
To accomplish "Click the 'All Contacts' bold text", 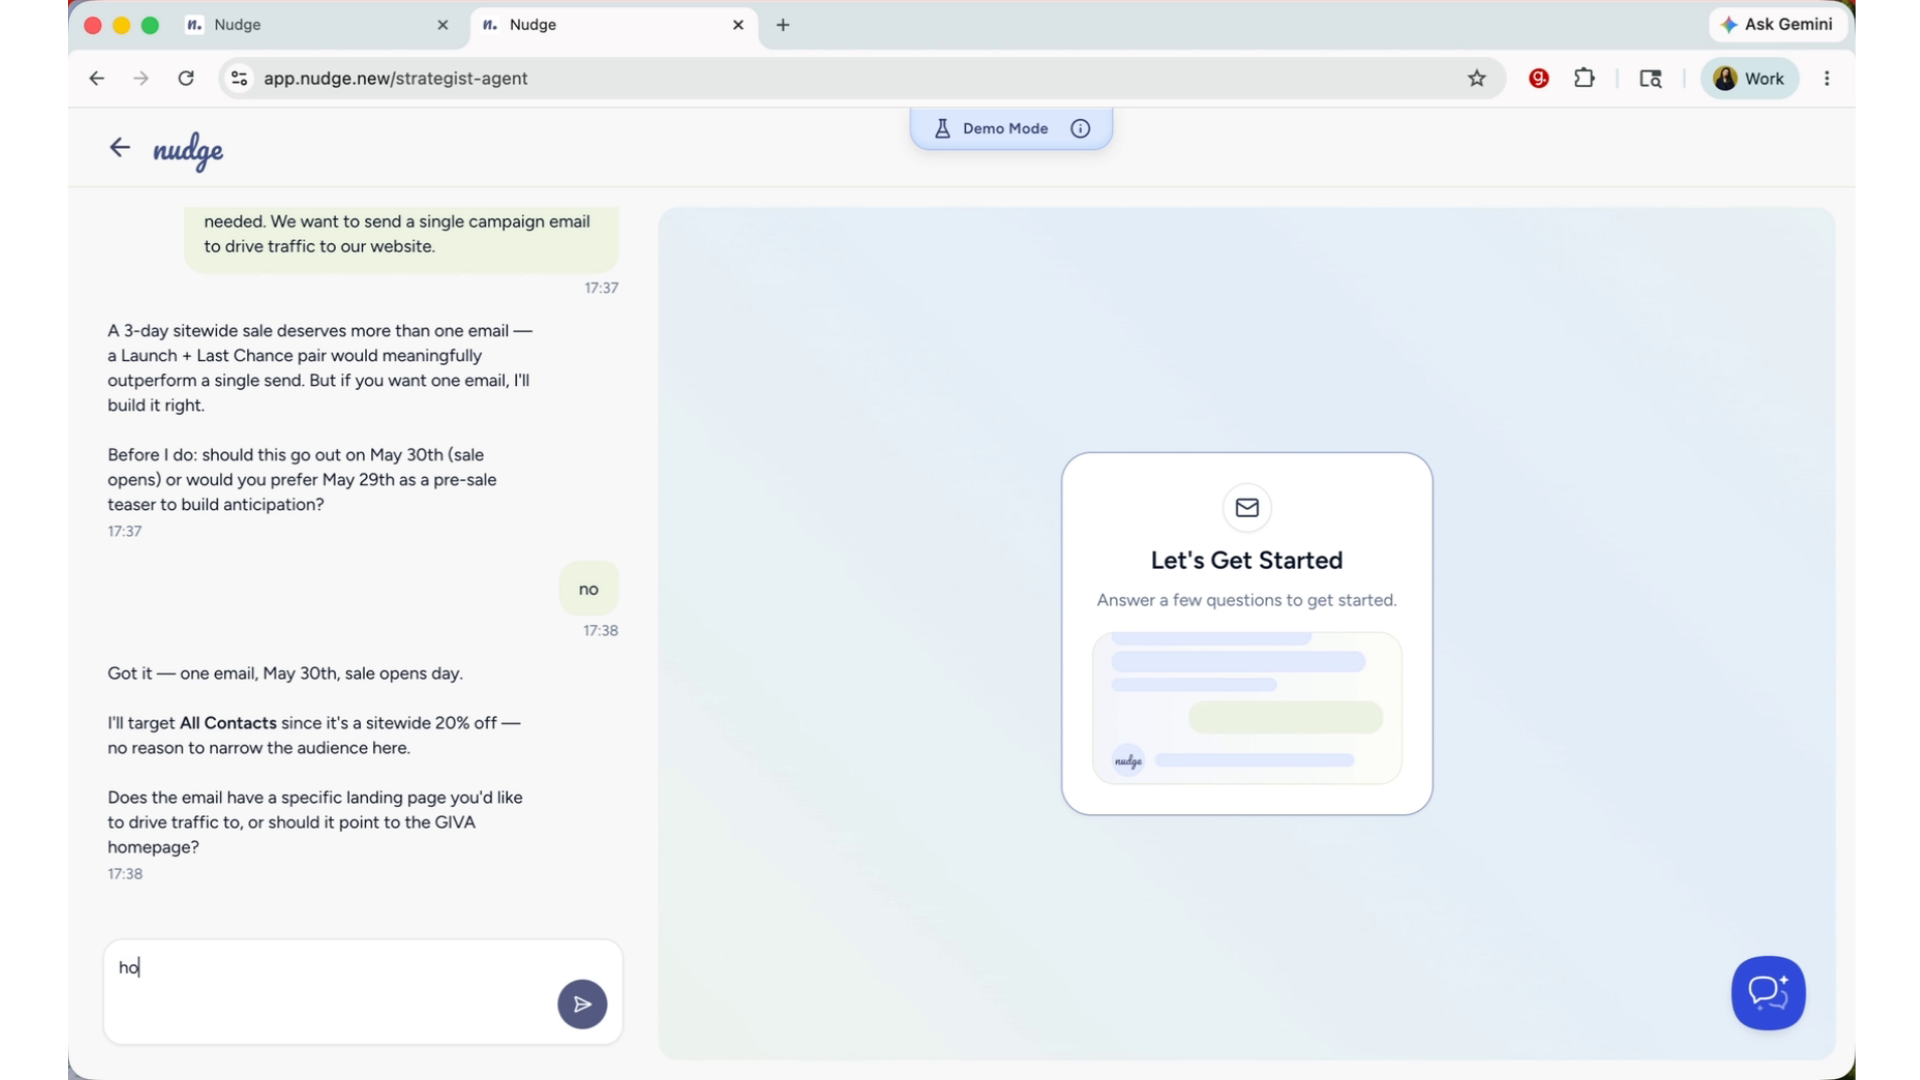I will click(228, 723).
